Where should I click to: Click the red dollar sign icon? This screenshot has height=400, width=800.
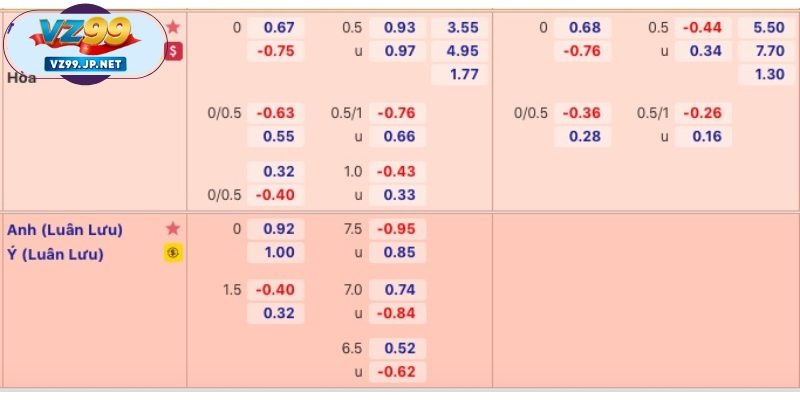(x=174, y=50)
